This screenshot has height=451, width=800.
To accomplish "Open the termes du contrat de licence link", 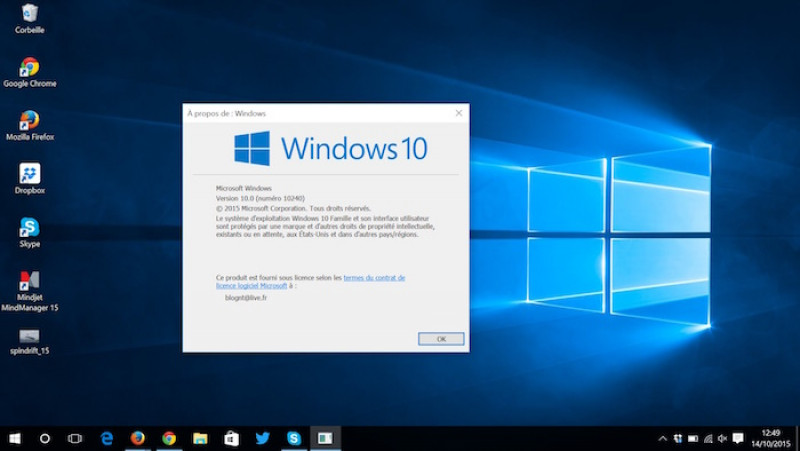I will 310,282.
